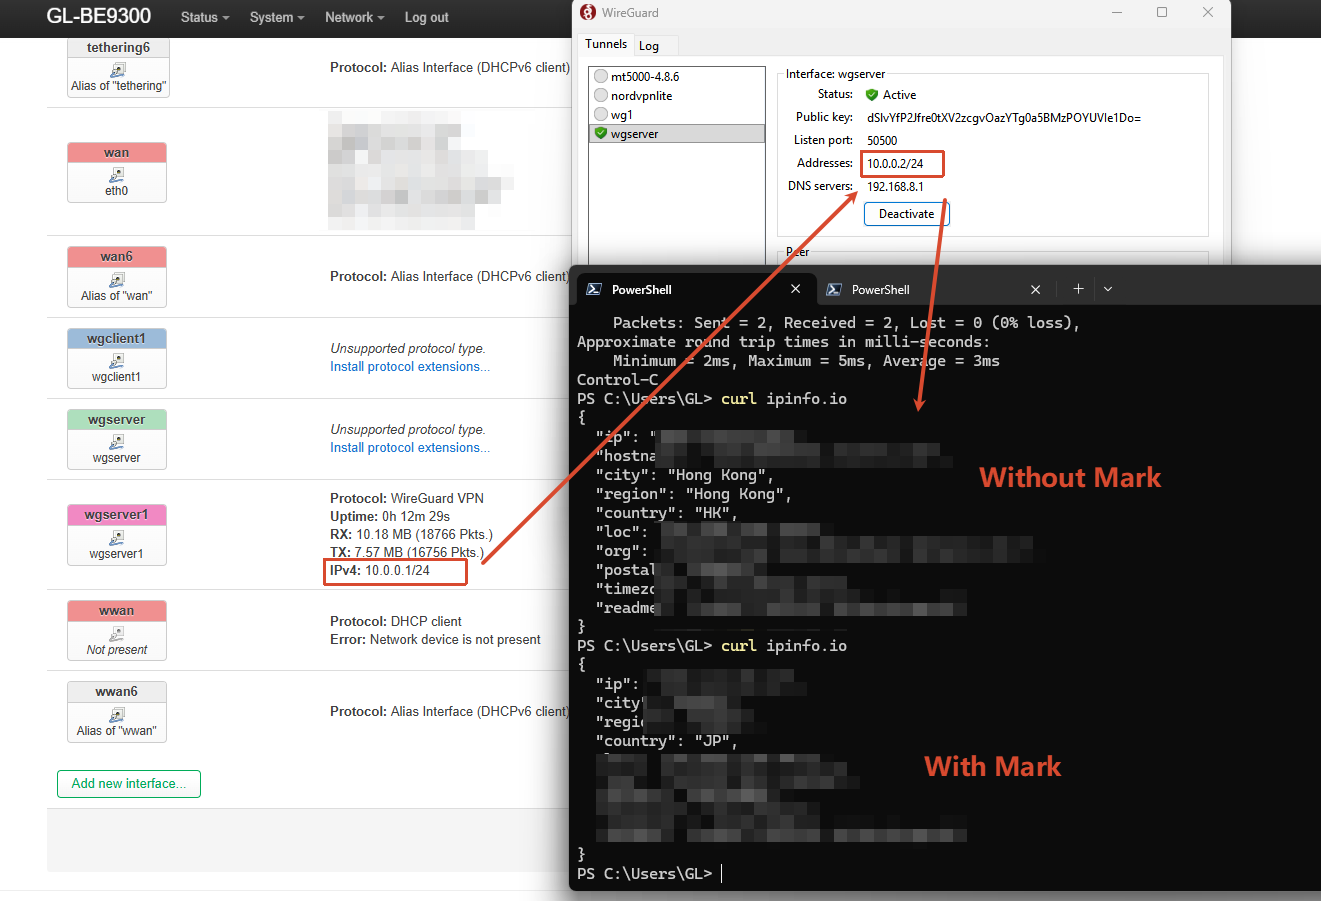Click the listen port value 50500

click(882, 141)
